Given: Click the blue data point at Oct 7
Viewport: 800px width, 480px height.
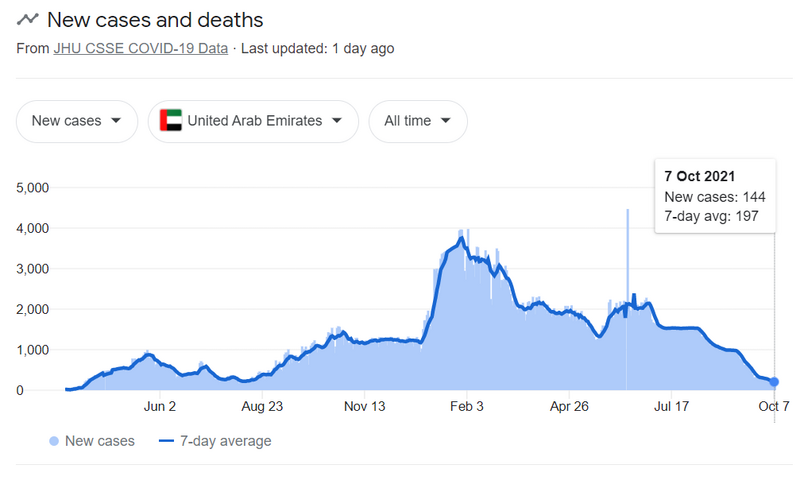Looking at the screenshot, I should [x=774, y=382].
